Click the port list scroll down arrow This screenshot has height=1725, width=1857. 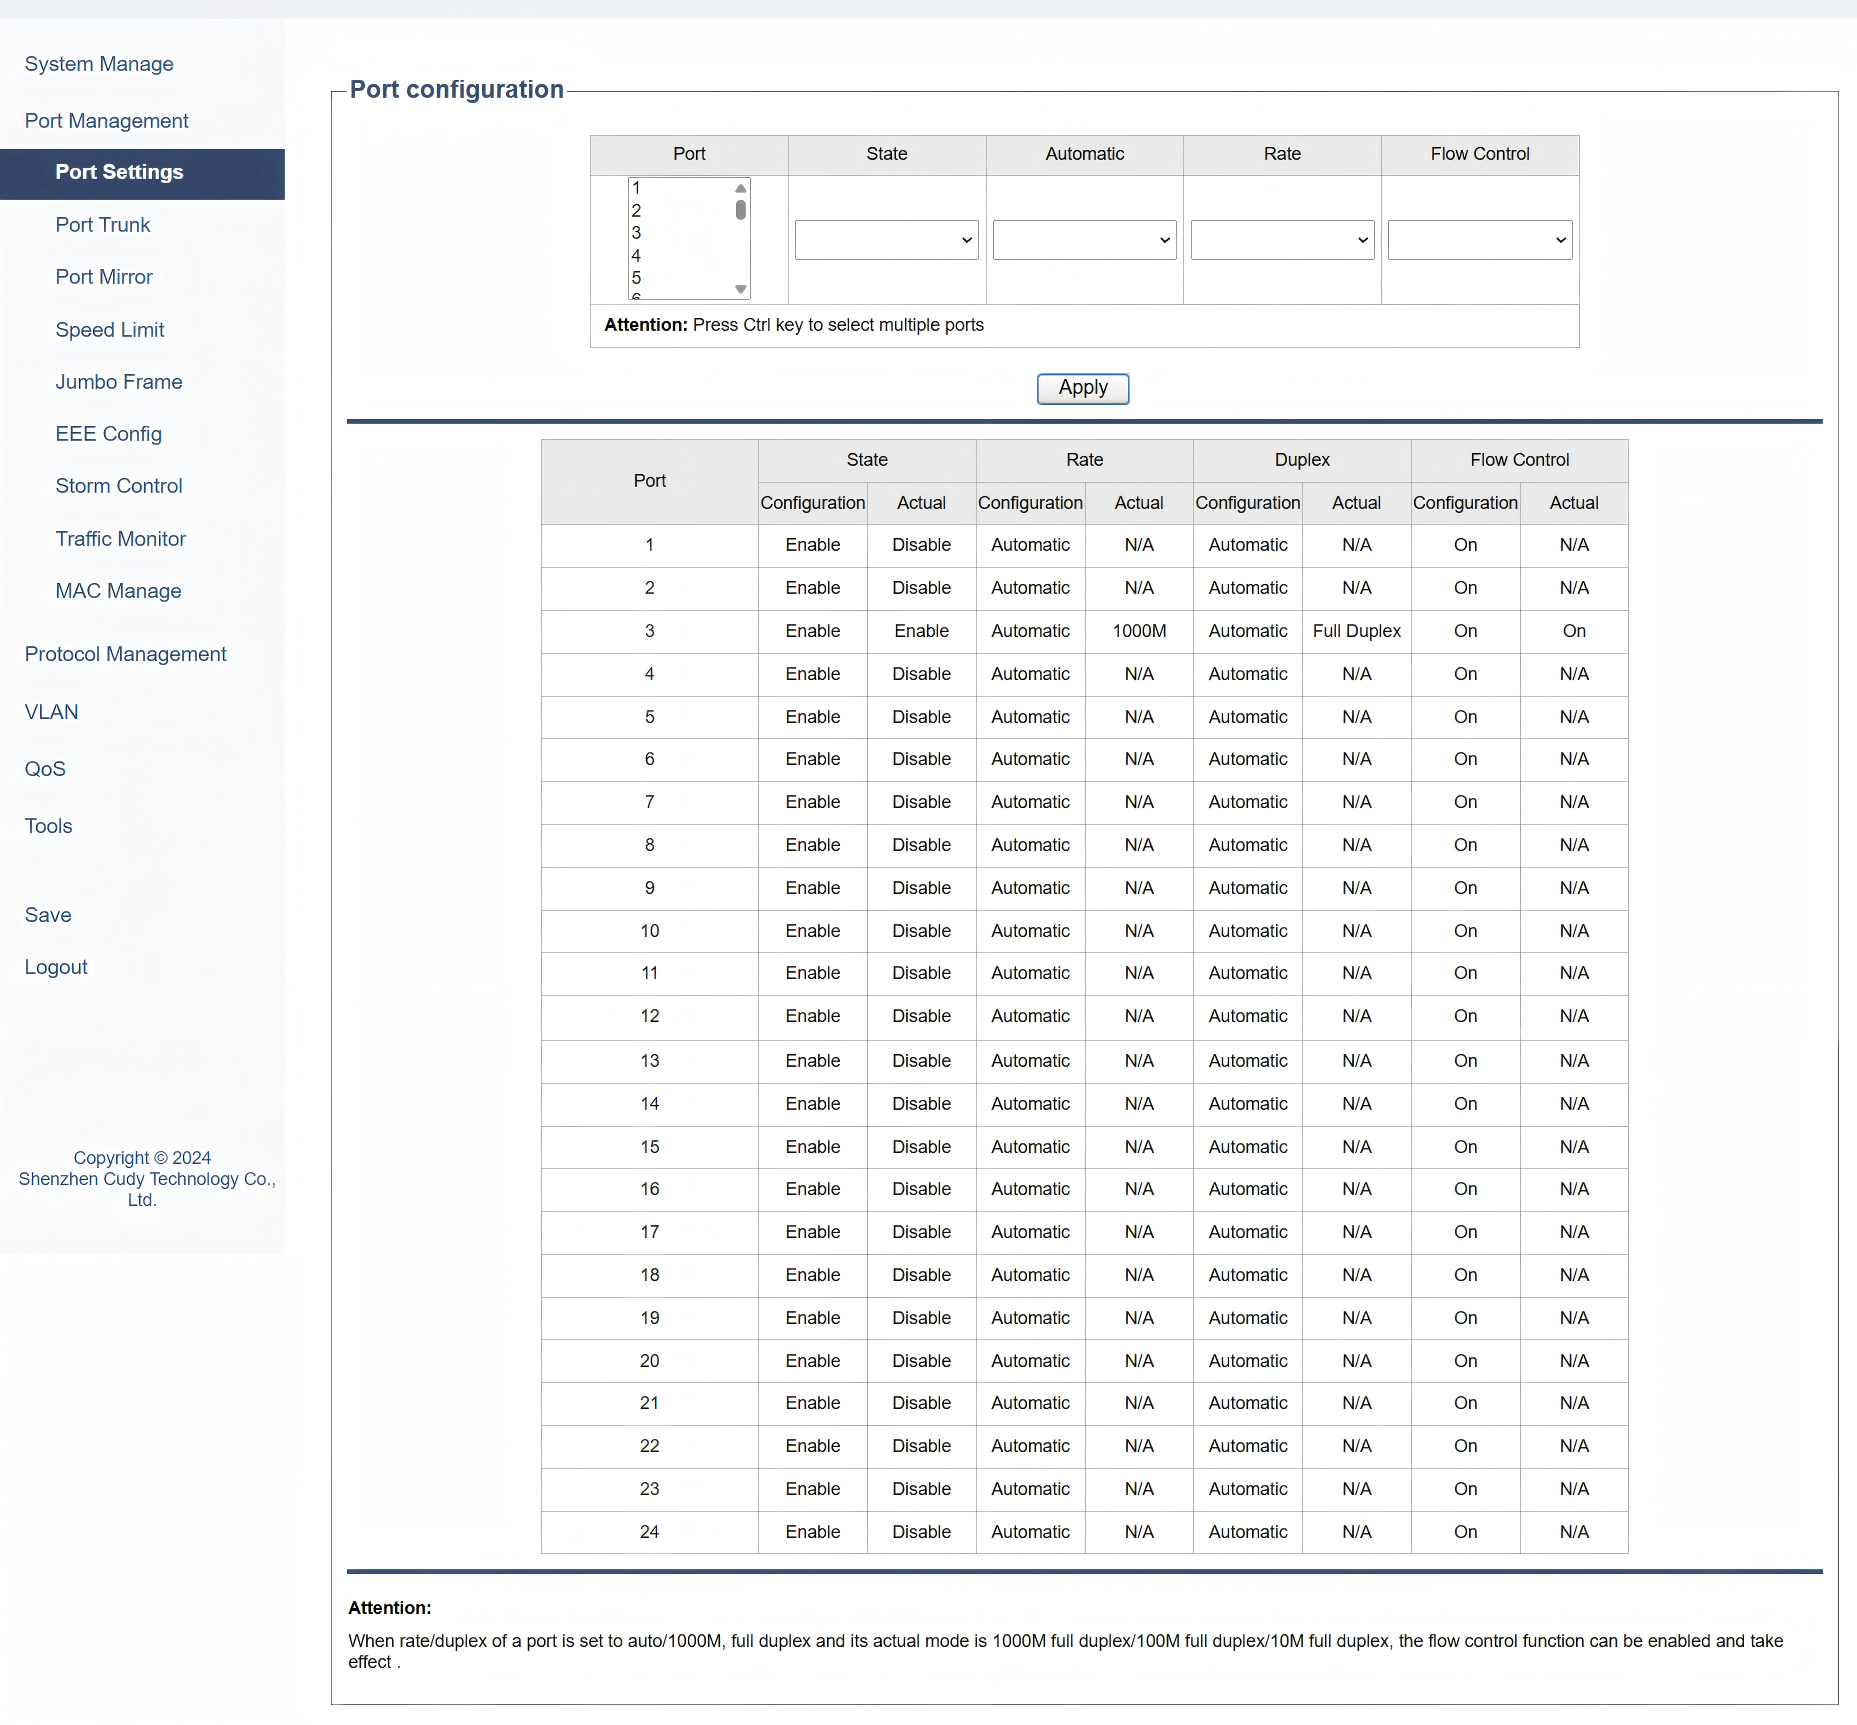741,289
